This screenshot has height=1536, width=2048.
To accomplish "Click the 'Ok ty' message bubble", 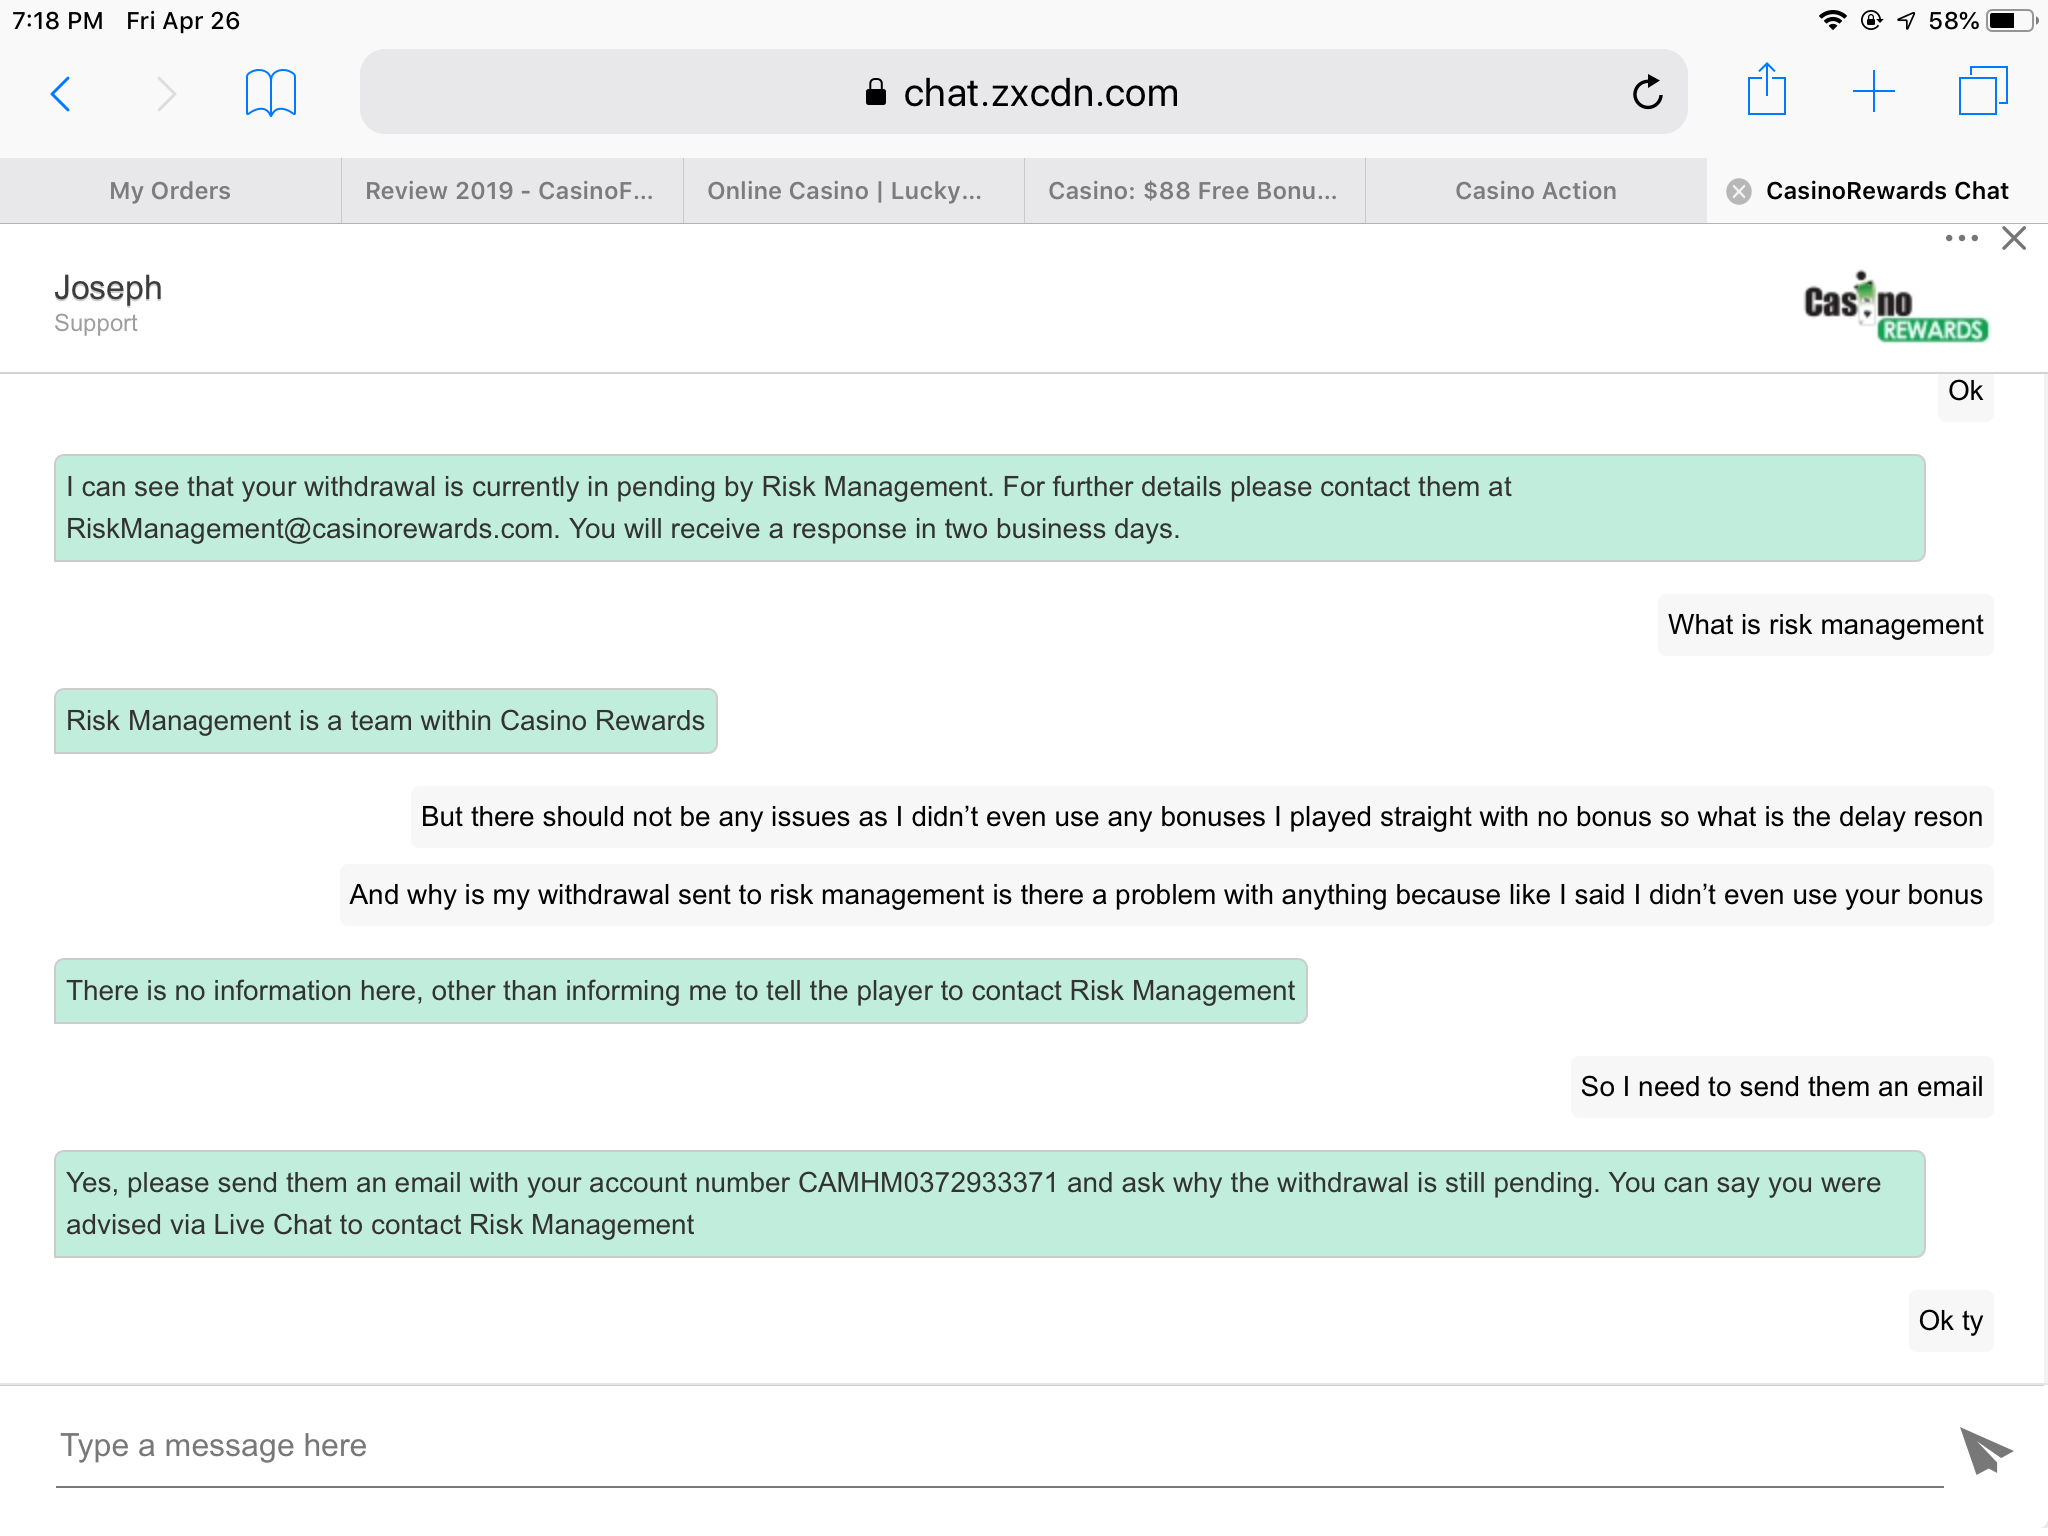I will pos(1951,1321).
